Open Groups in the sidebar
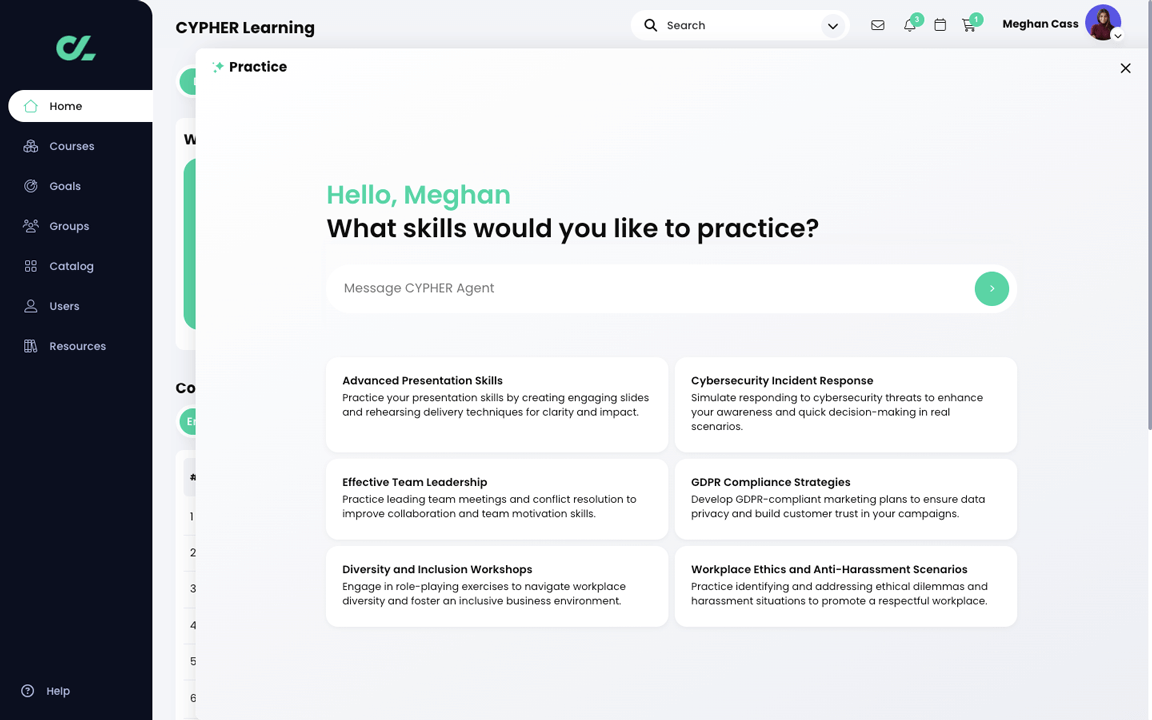 tap(69, 226)
